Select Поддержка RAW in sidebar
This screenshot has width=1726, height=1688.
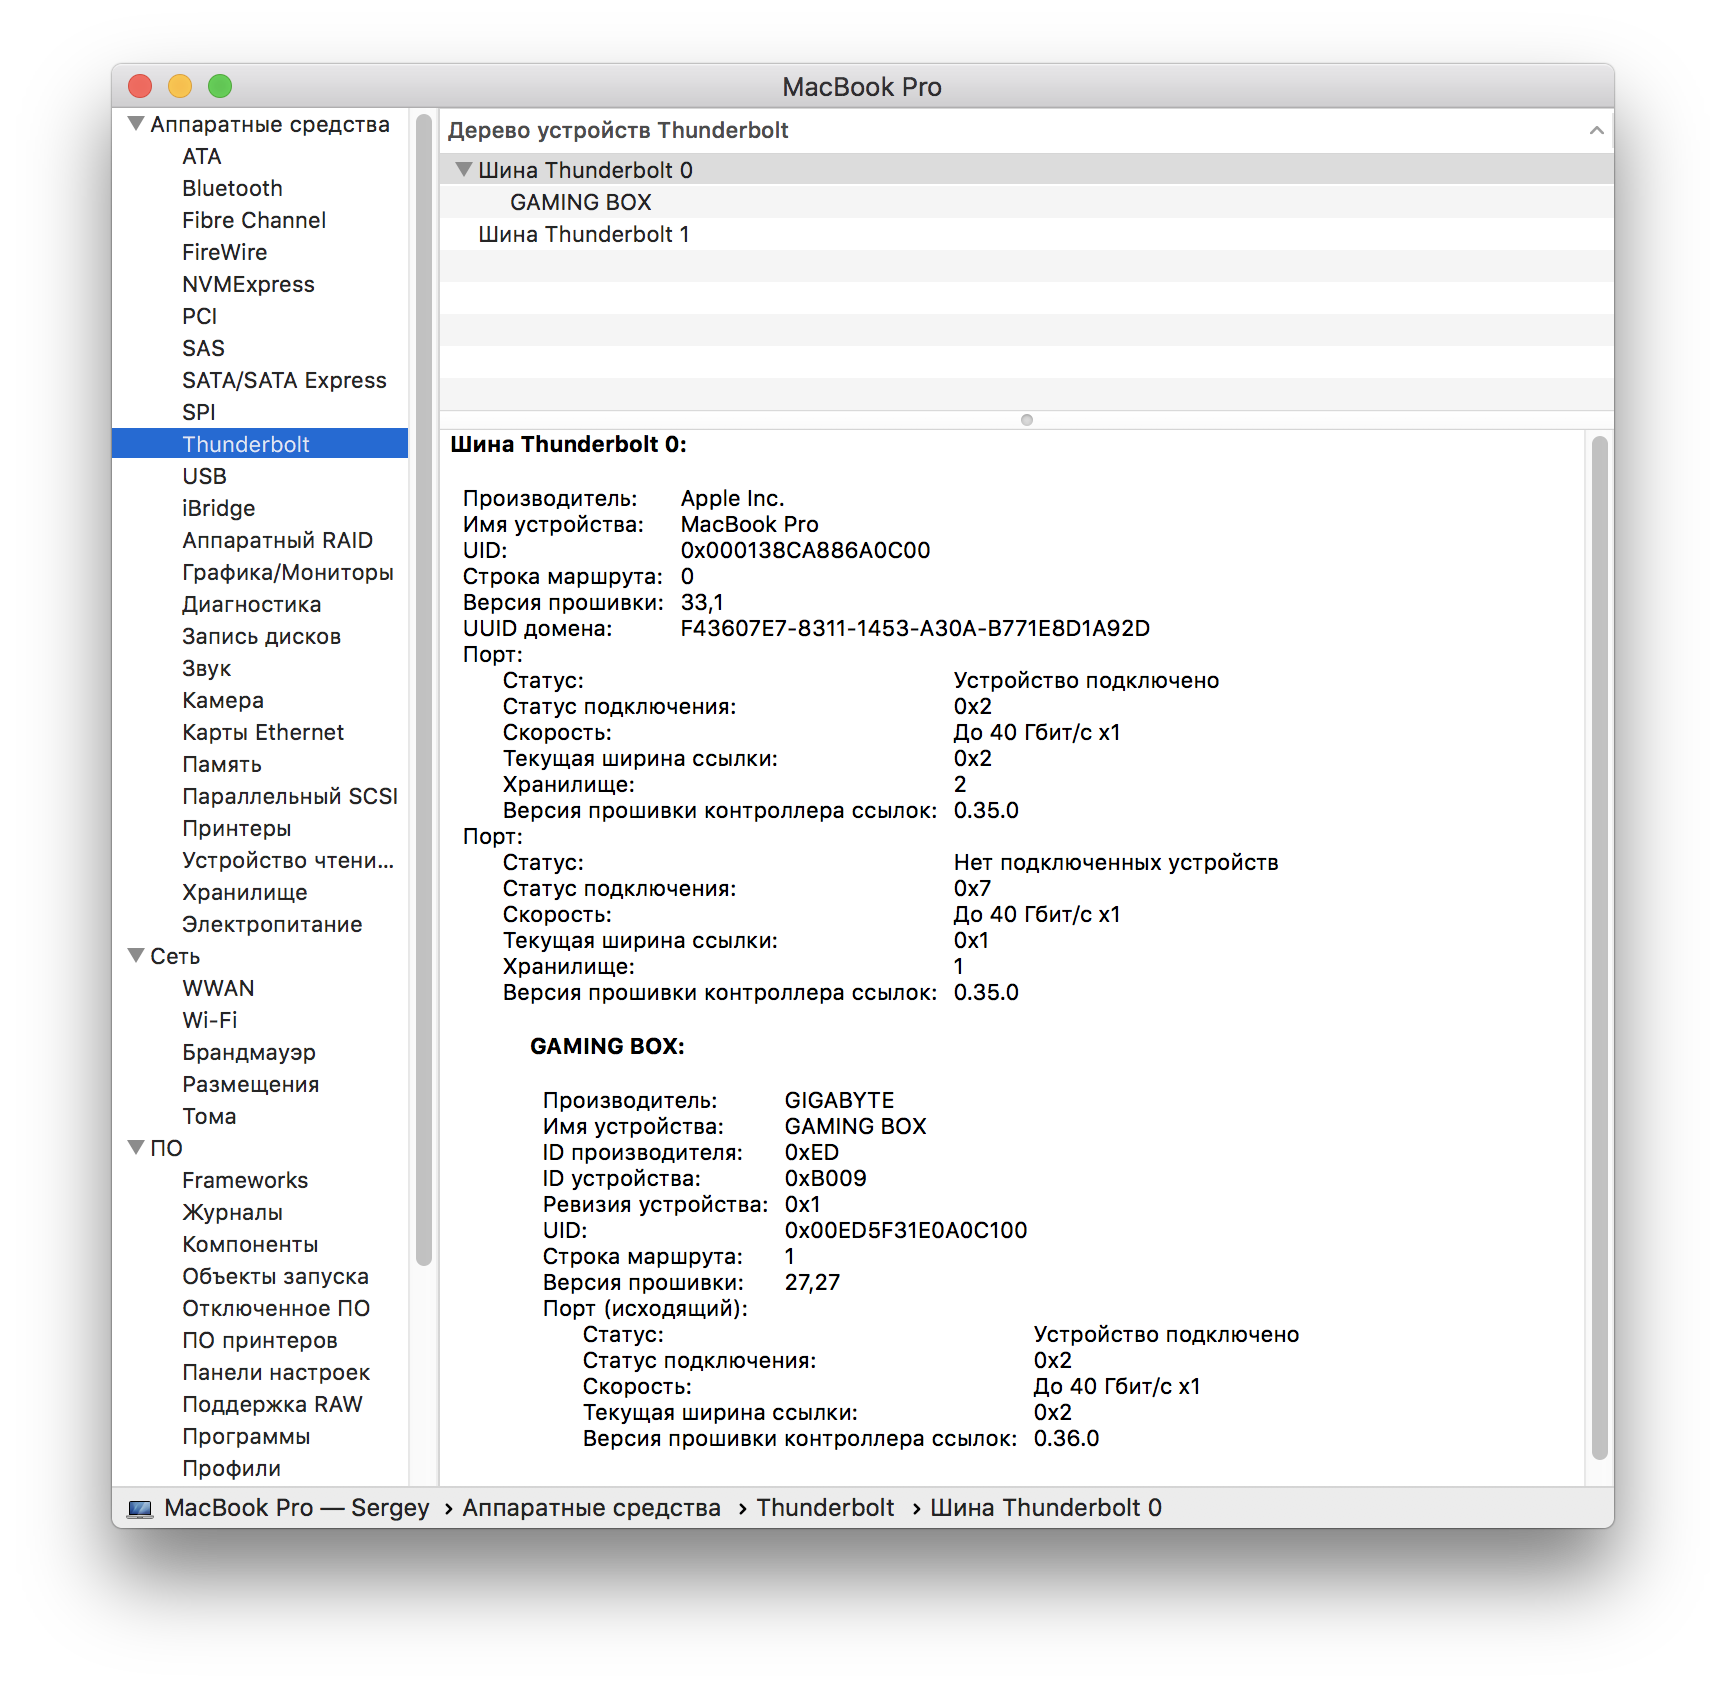point(272,1404)
